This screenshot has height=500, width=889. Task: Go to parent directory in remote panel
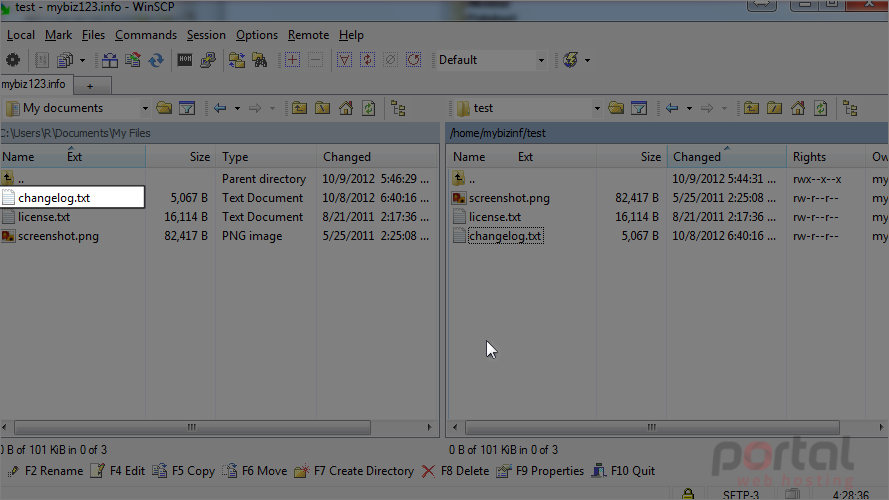click(751, 108)
